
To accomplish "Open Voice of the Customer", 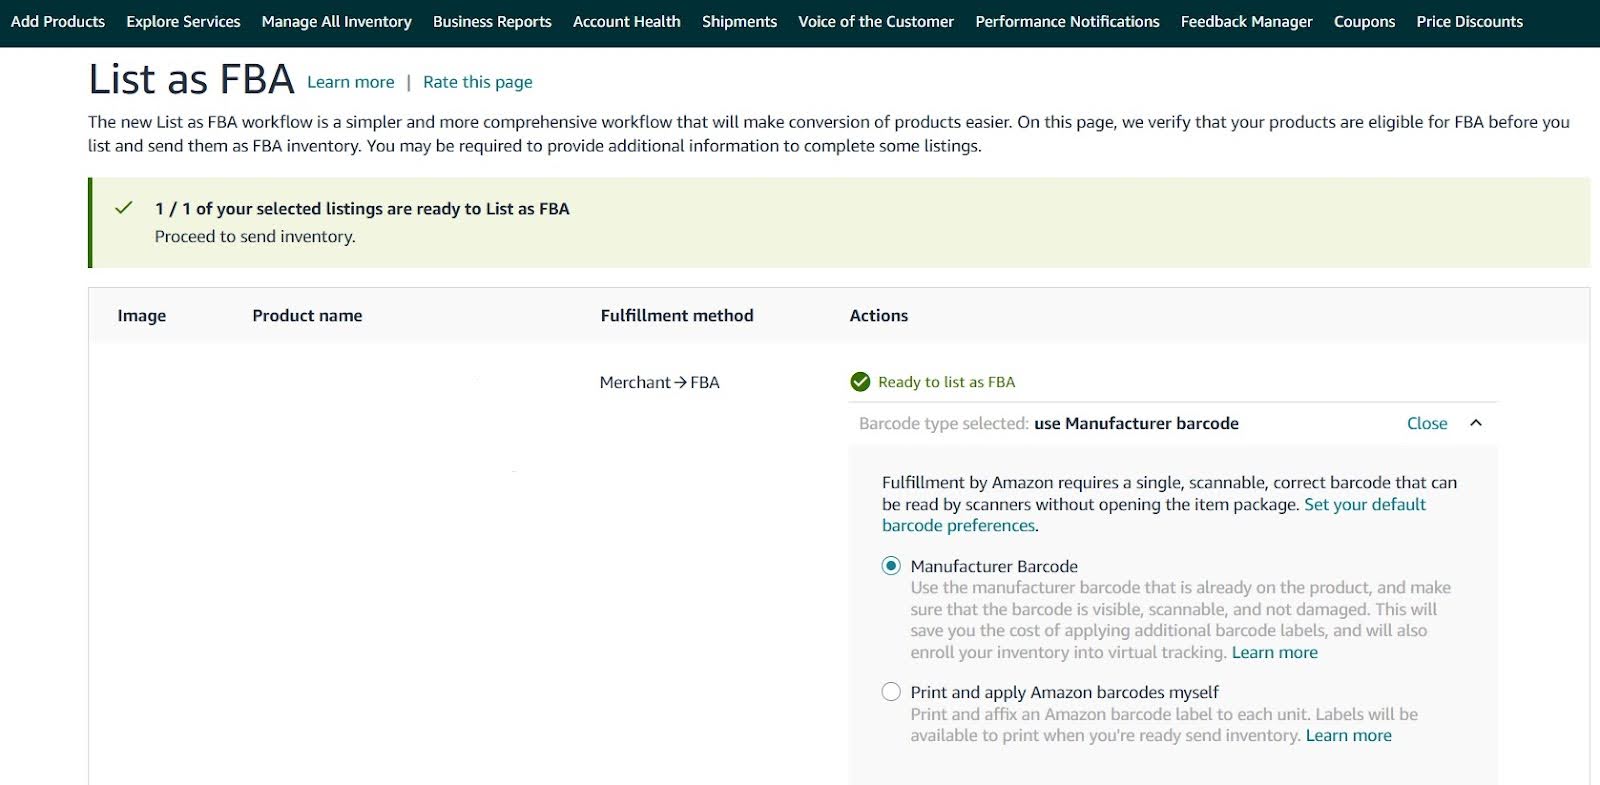I will click(x=876, y=21).
